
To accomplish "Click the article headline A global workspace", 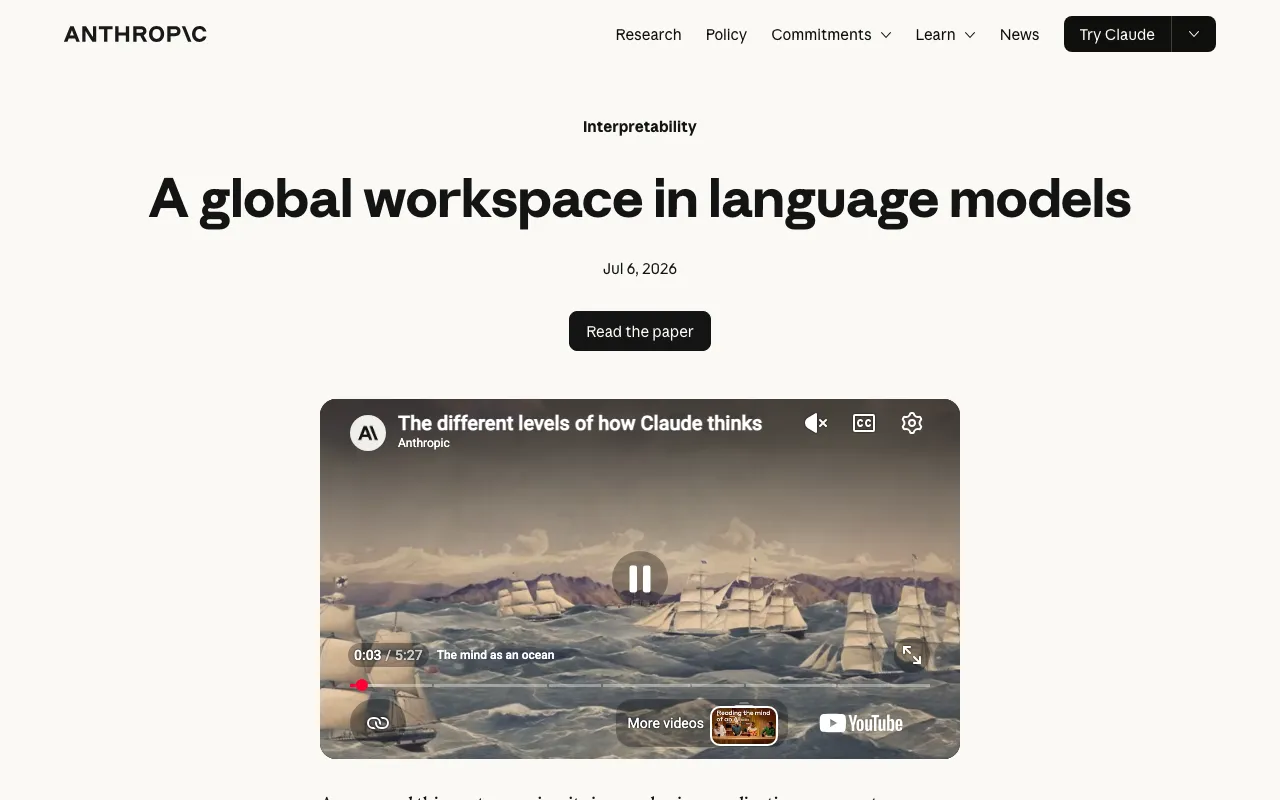I will (640, 198).
